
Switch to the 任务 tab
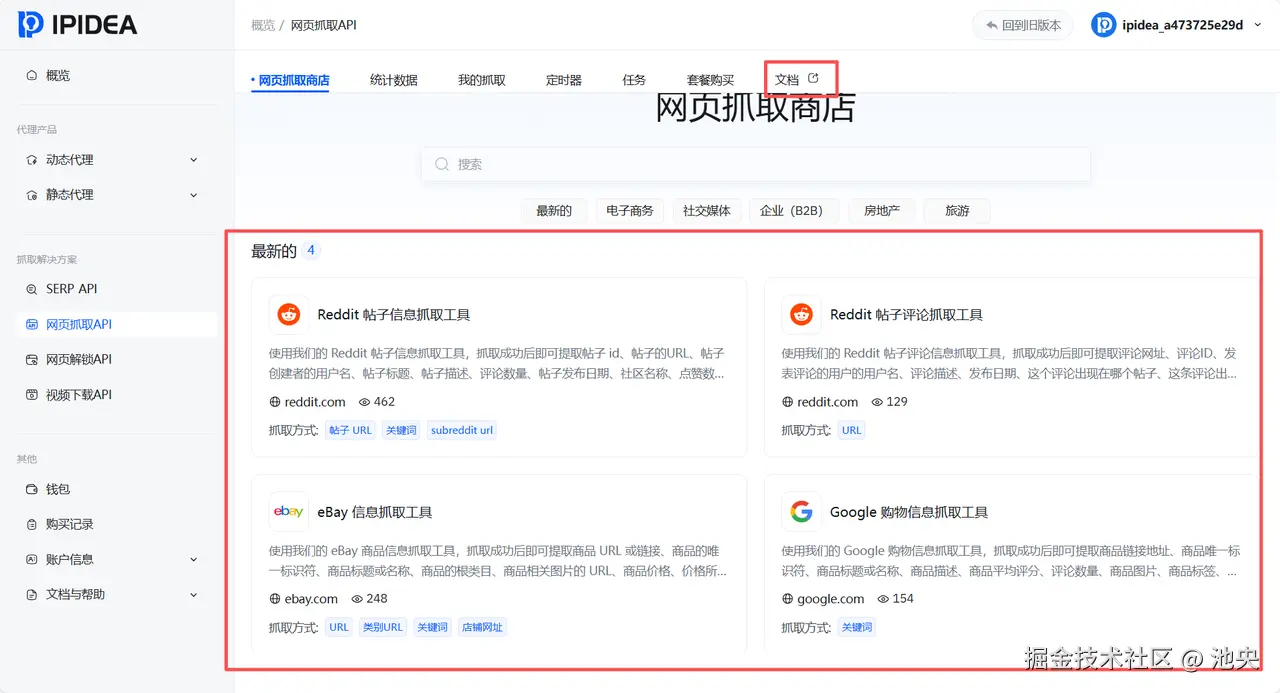coord(634,80)
